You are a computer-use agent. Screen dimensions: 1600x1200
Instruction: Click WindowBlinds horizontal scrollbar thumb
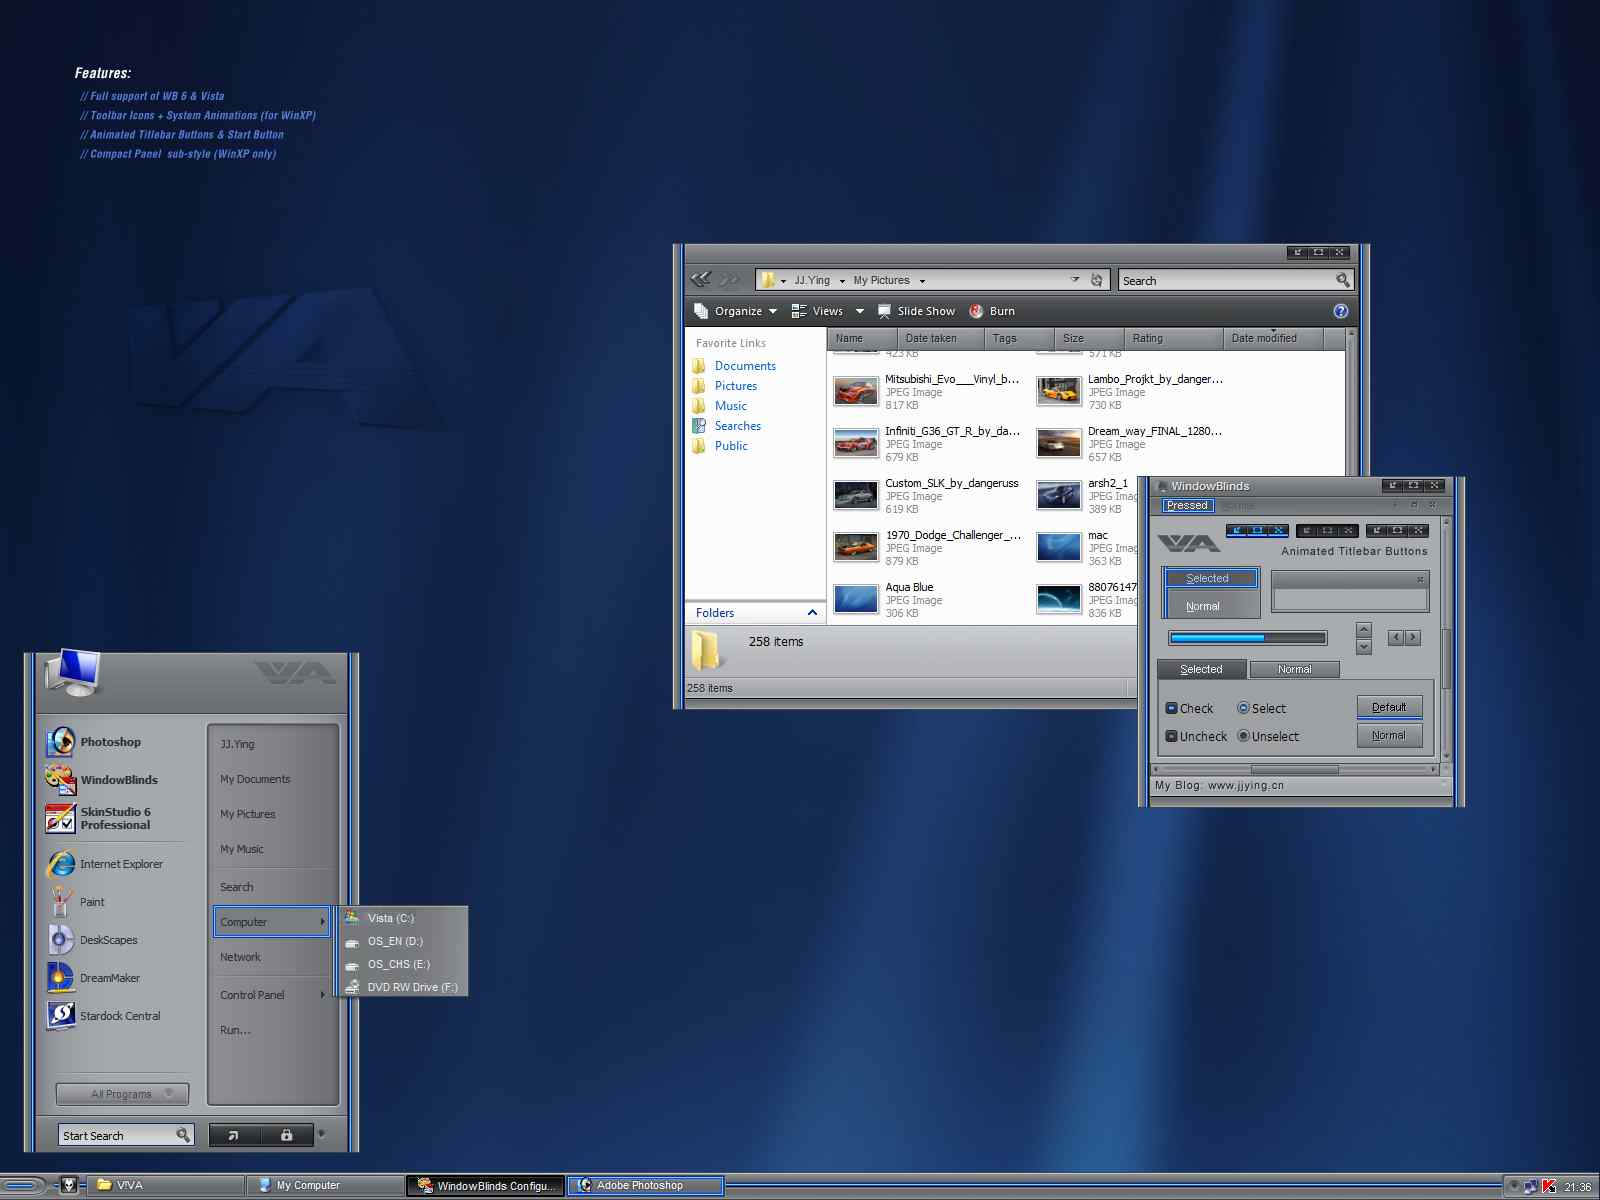click(x=1294, y=769)
